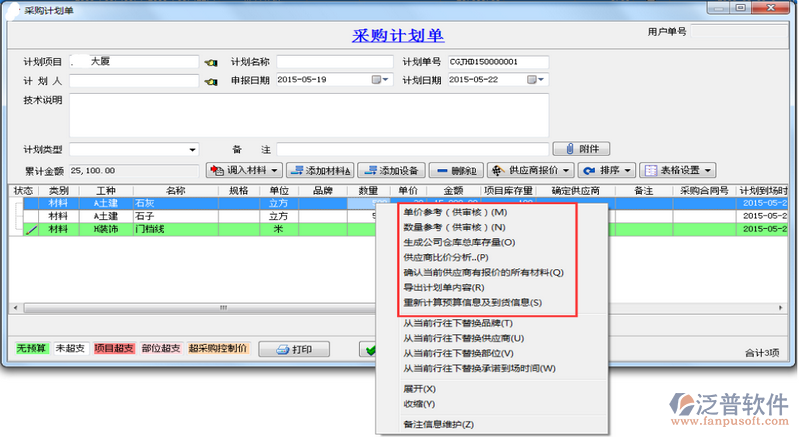
Task: Expand the 计划类型 dropdown
Action: 192,150
